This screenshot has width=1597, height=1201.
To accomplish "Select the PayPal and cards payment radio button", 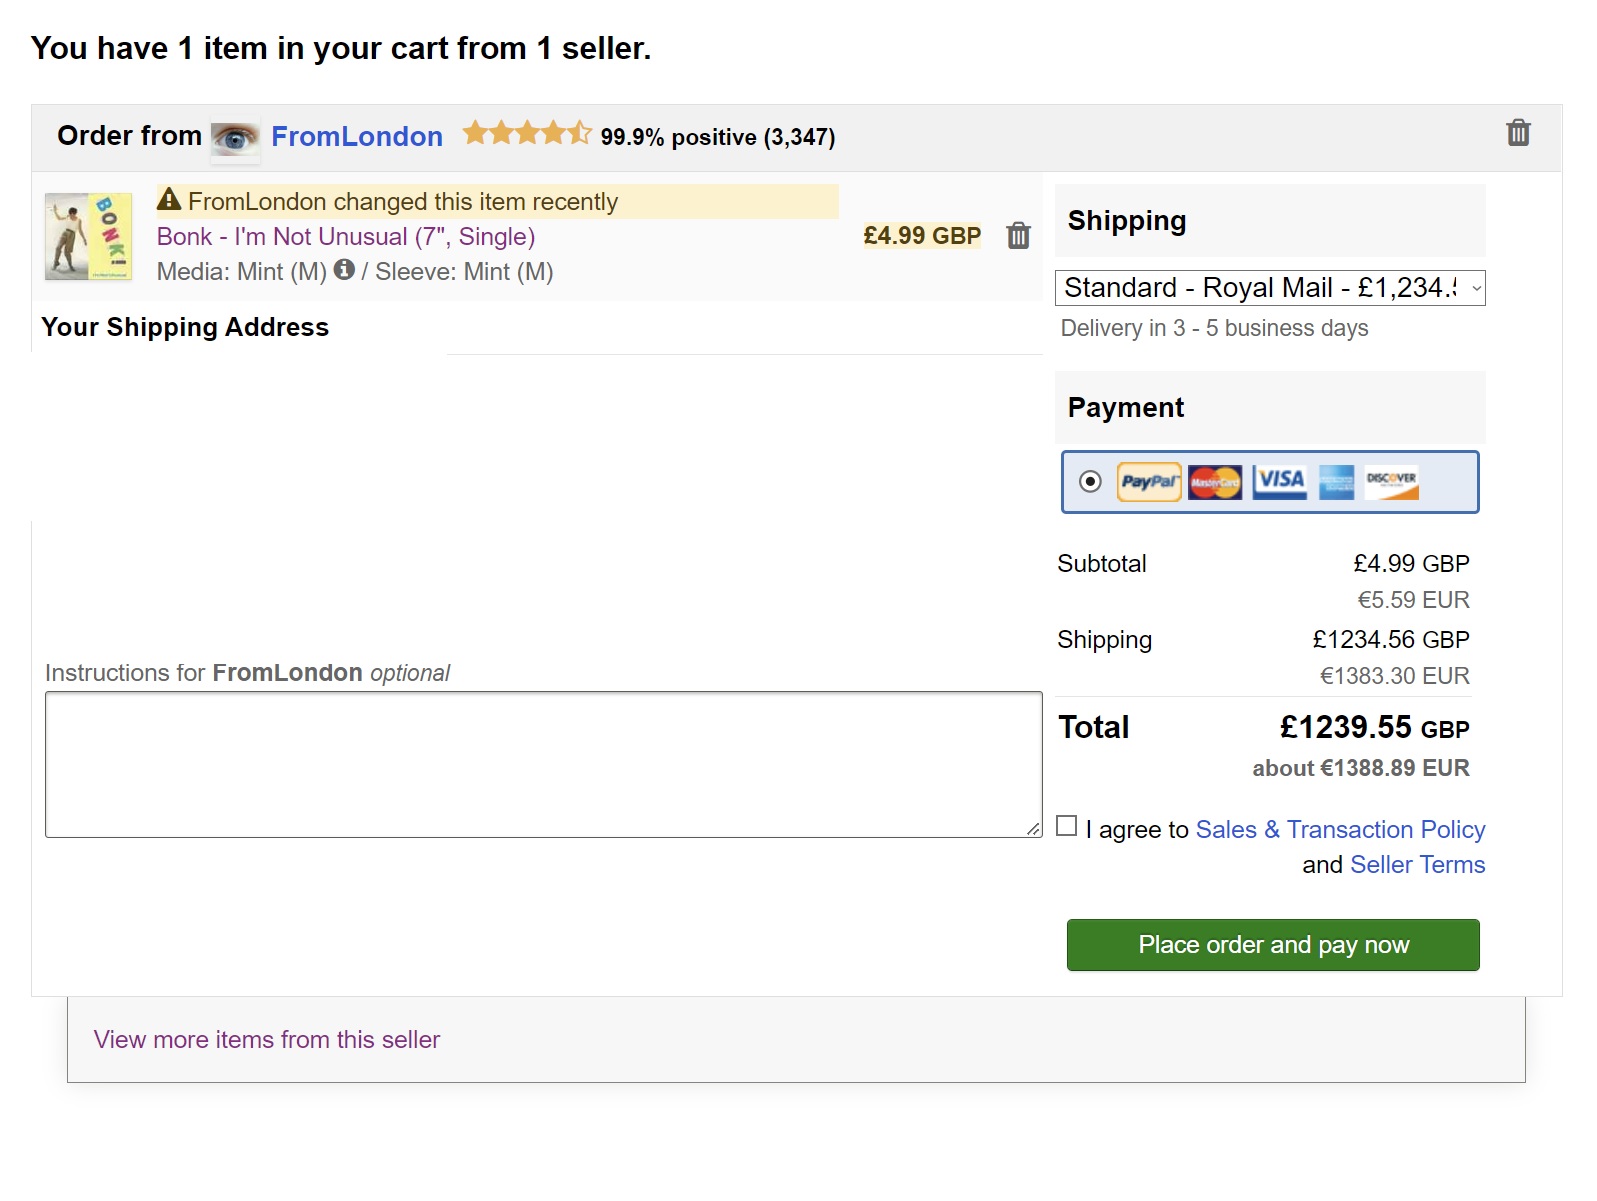I will click(x=1090, y=482).
